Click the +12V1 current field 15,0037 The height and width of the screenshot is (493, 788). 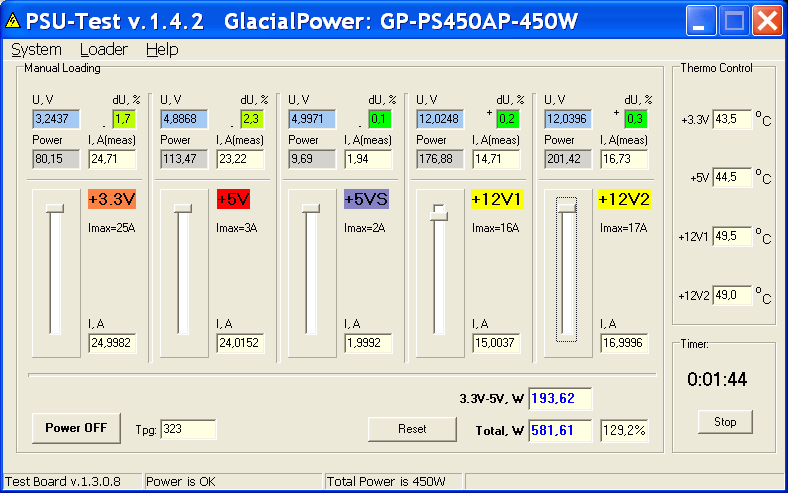tap(496, 343)
